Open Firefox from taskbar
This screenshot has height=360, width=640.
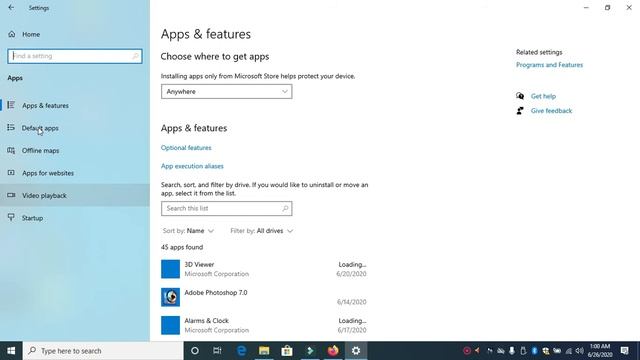pos(333,351)
